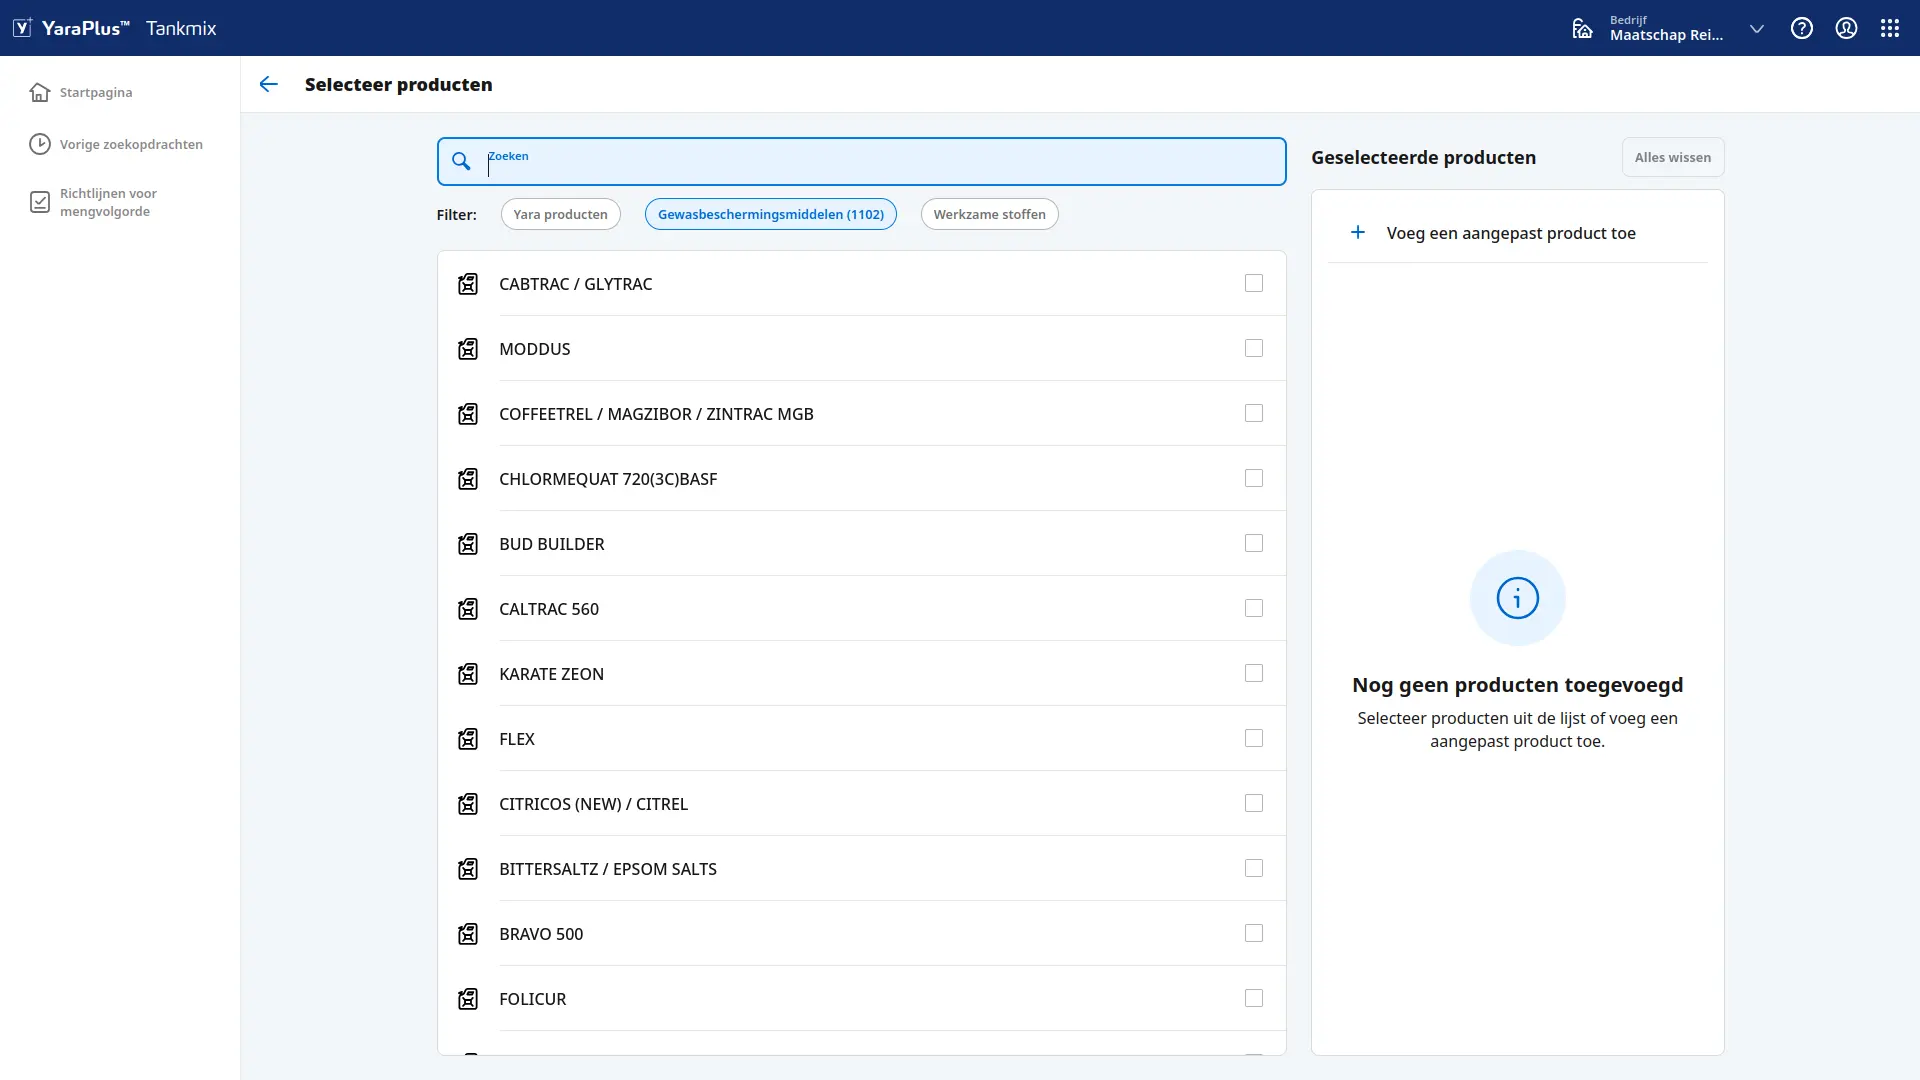Viewport: 1920px width, 1080px height.
Task: Click the Tankmix app title
Action: [x=181, y=28]
